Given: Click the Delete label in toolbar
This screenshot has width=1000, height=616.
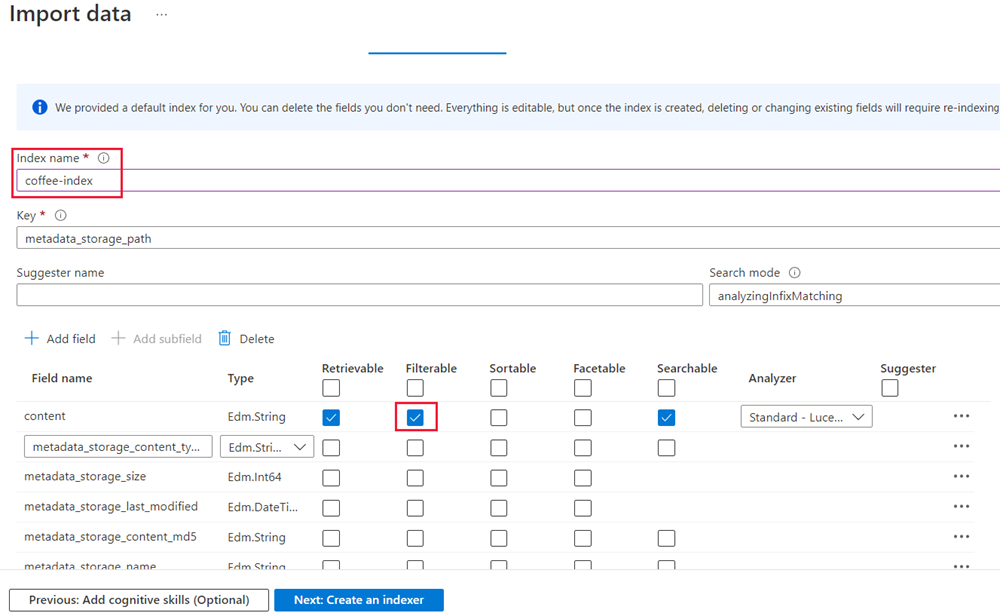Looking at the screenshot, I should 256,339.
